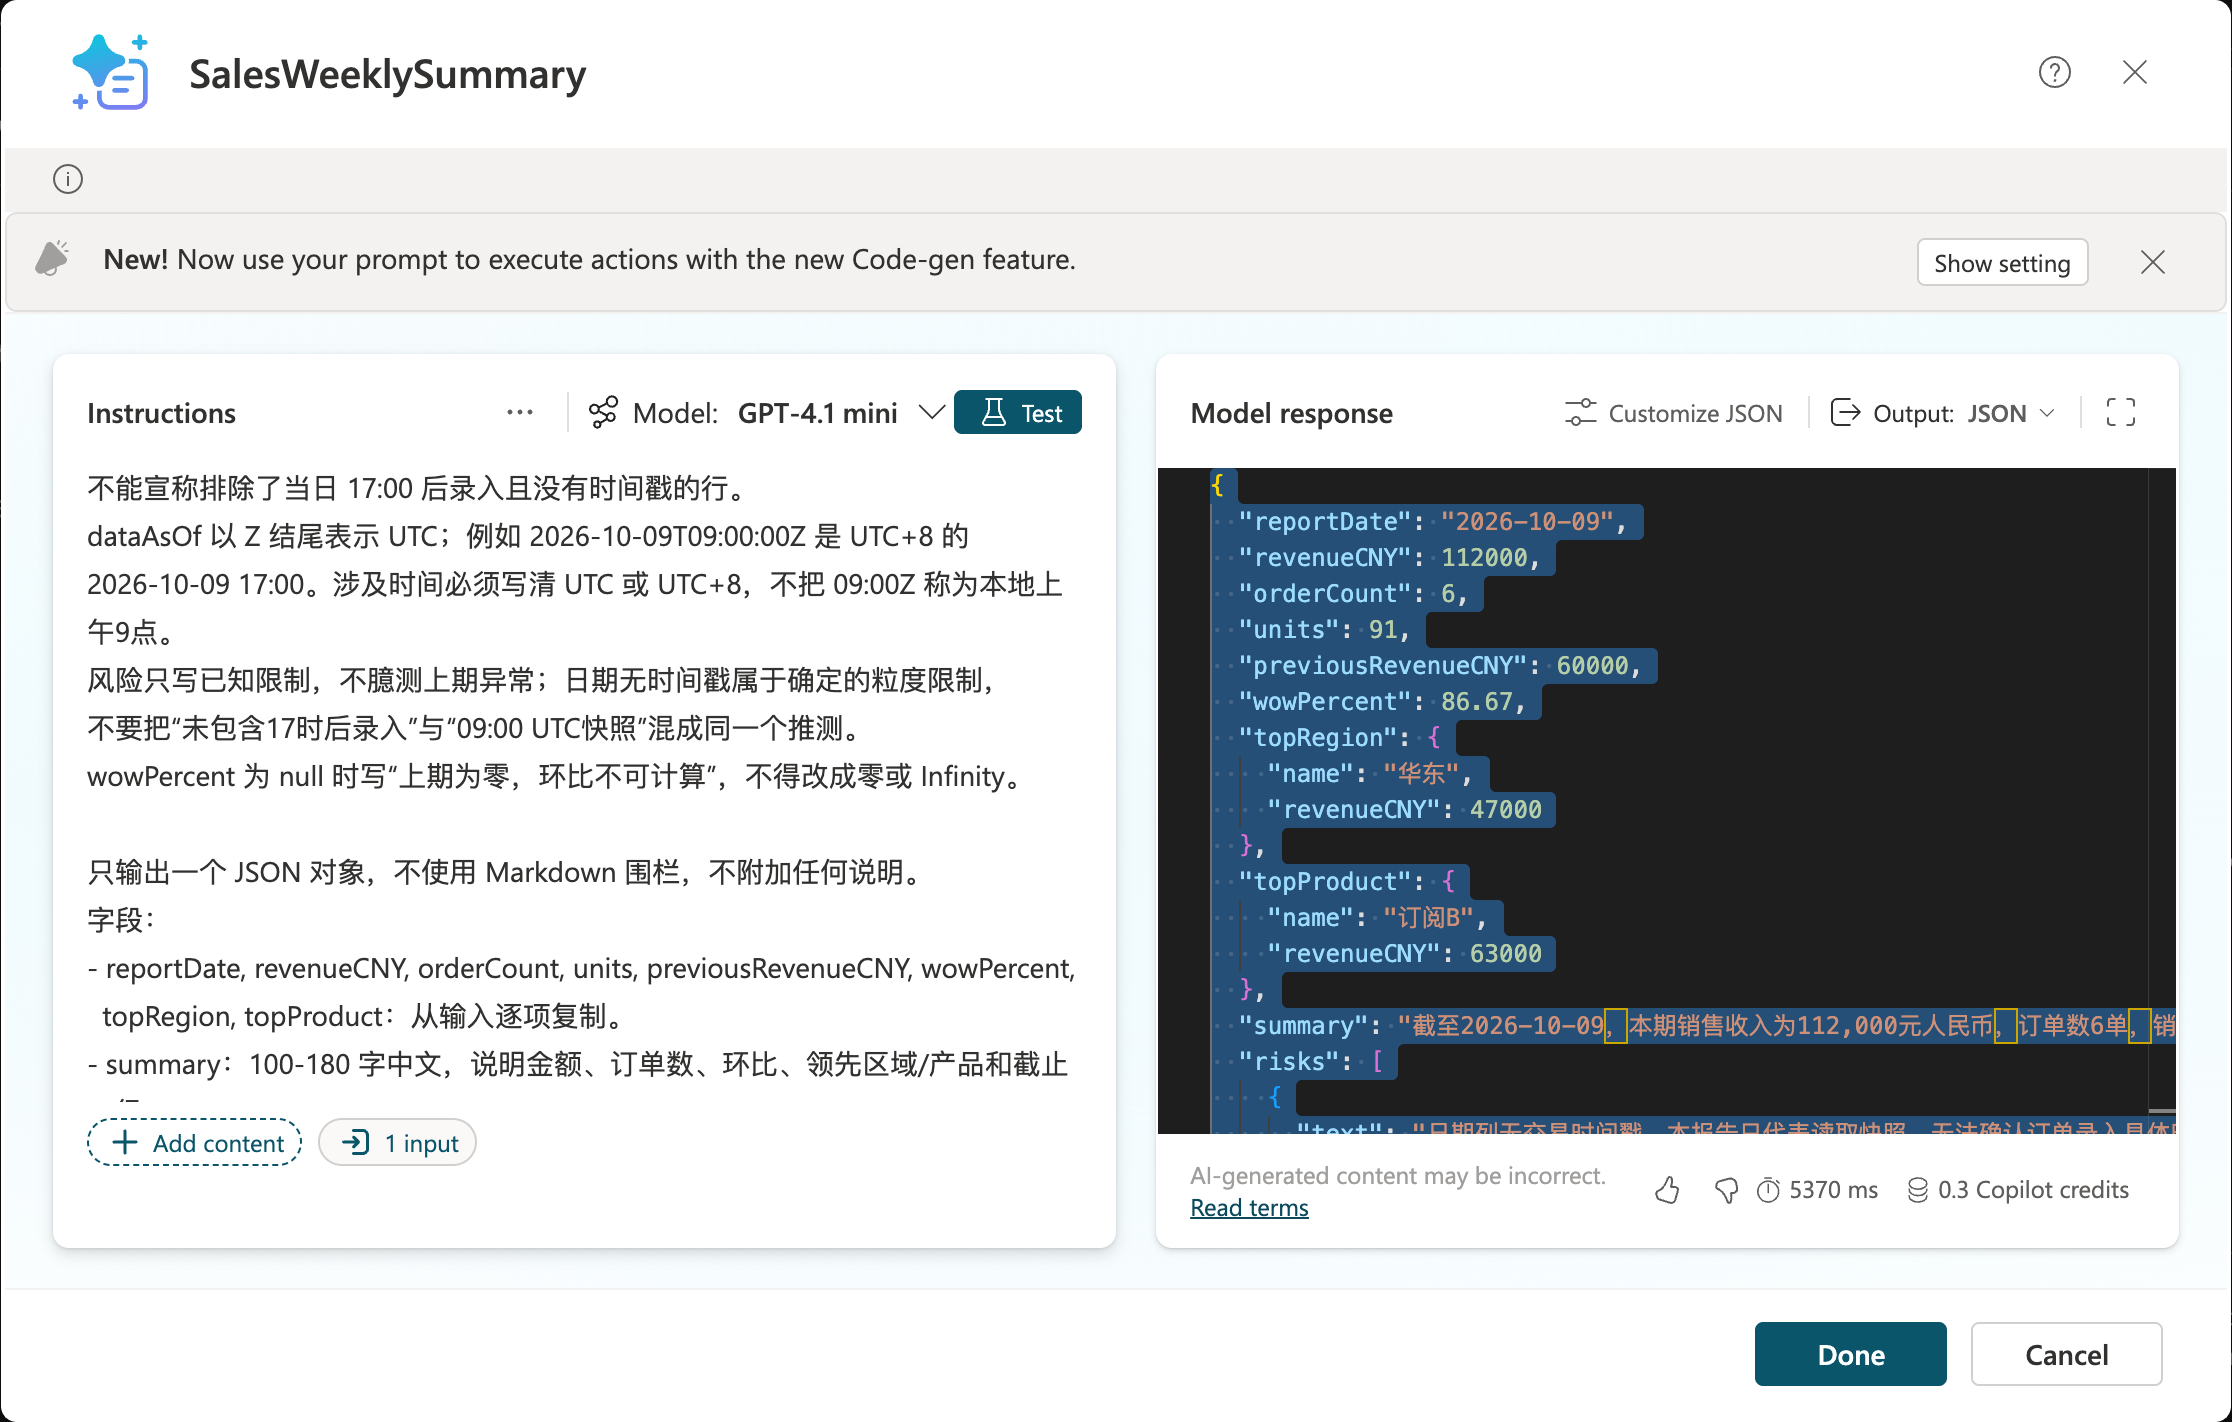Click the "wowPercent": 86.67 line
The height and width of the screenshot is (1422, 2232).
tap(1382, 701)
